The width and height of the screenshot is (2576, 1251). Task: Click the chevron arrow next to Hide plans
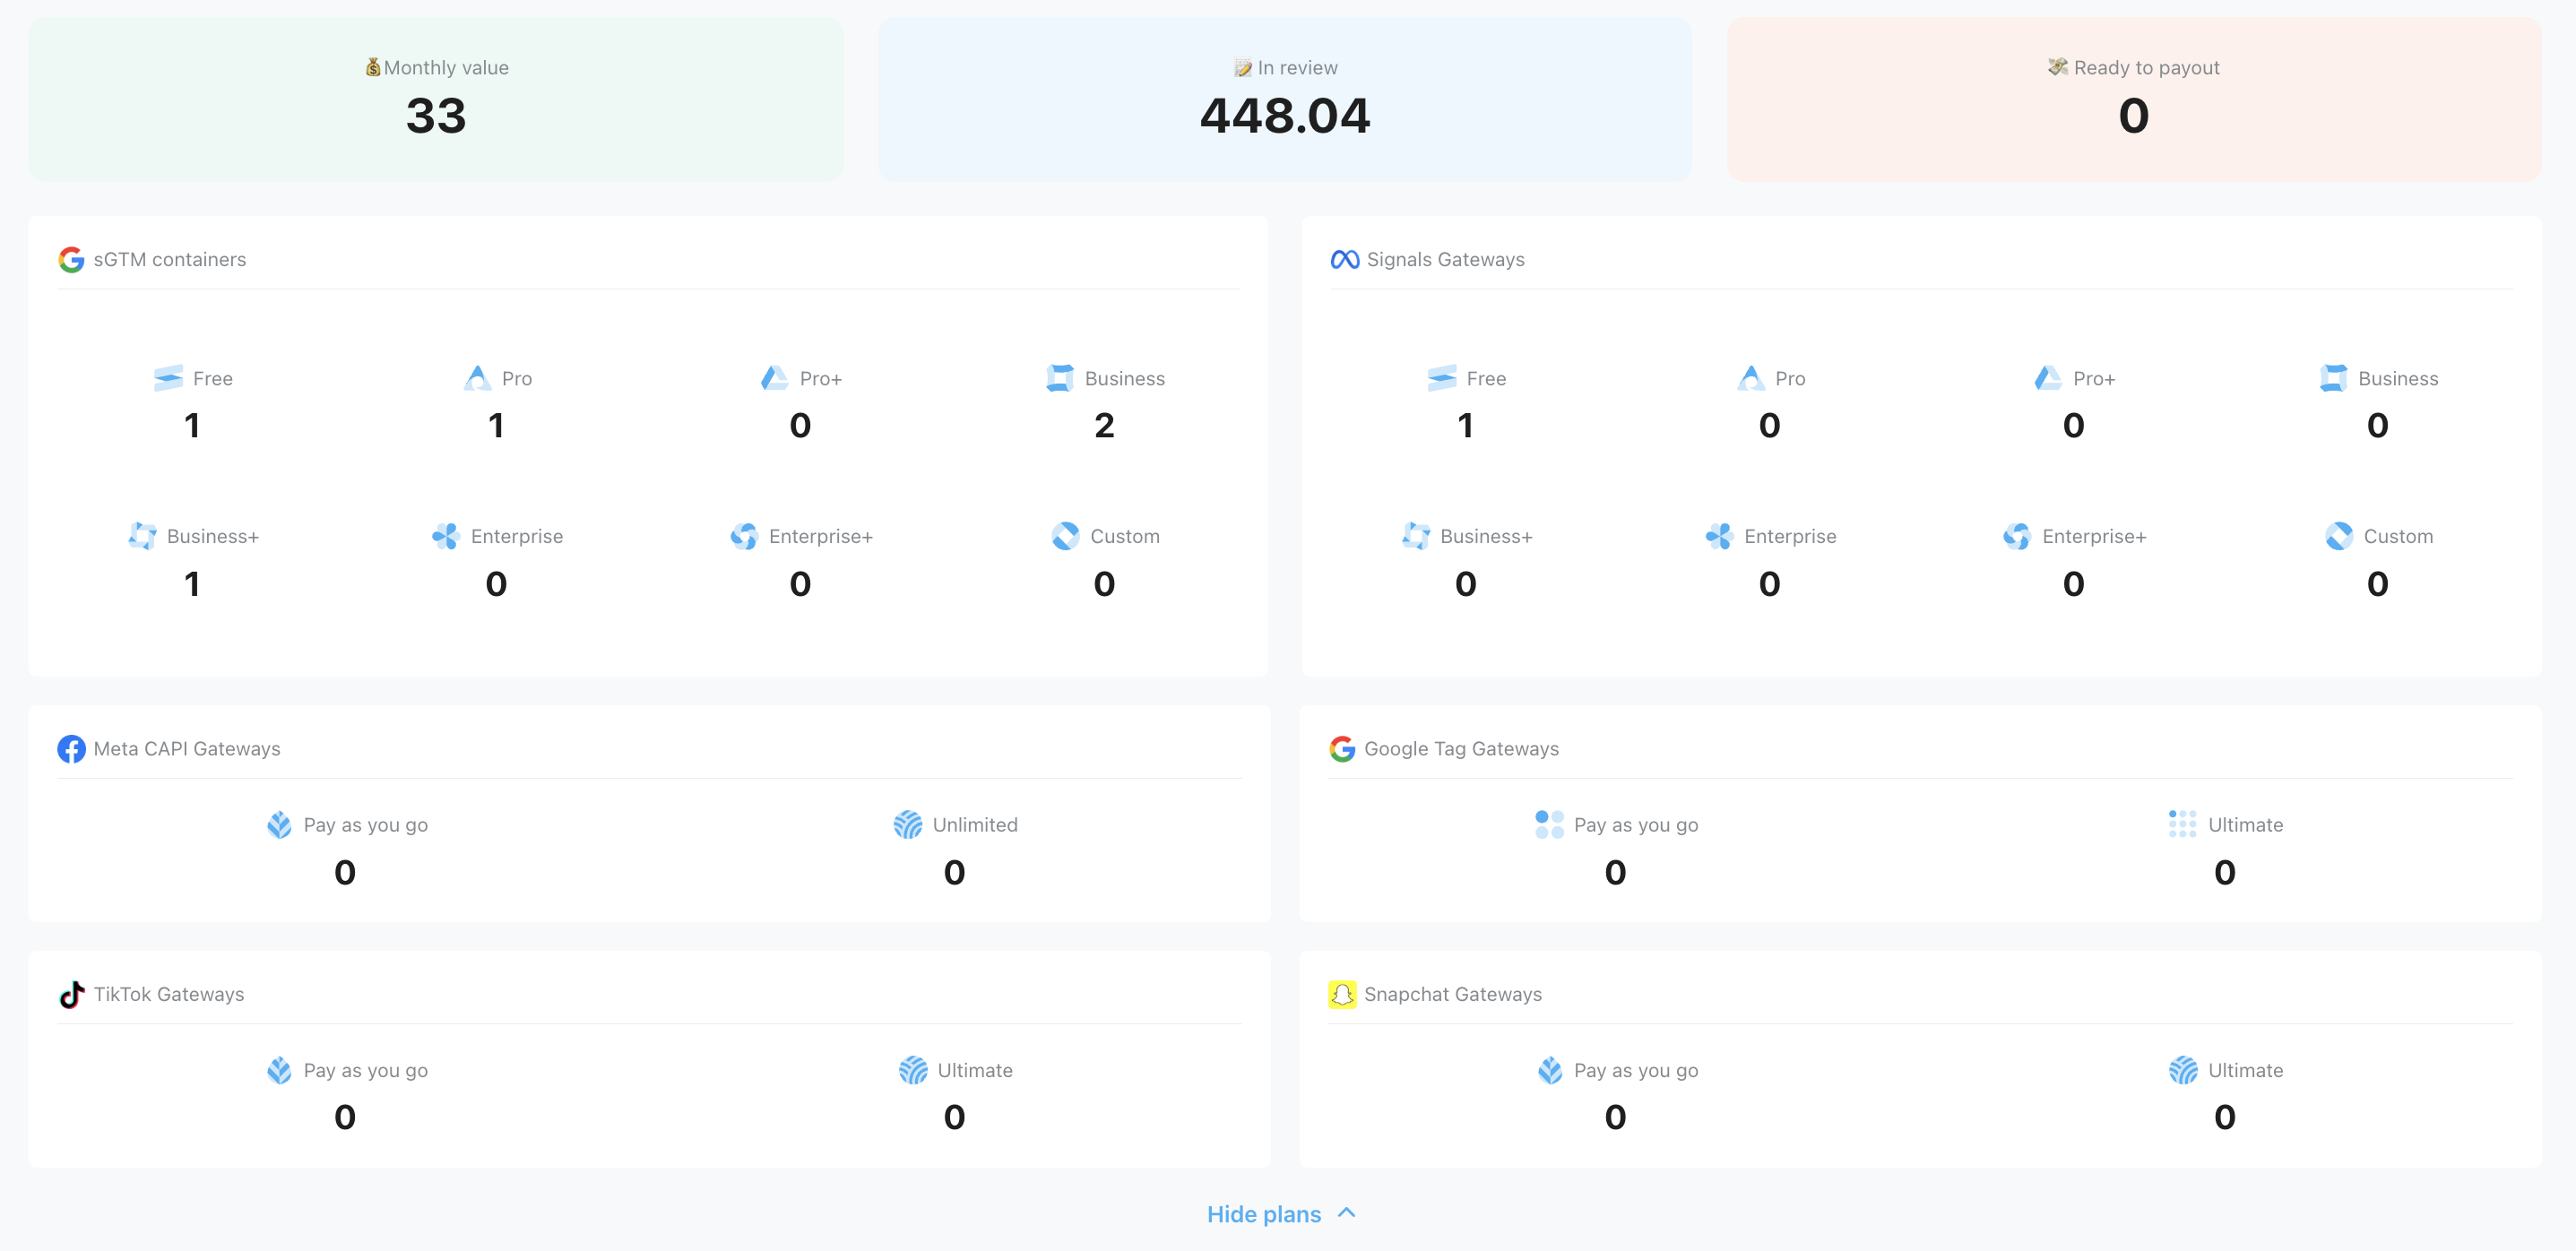click(1346, 1213)
